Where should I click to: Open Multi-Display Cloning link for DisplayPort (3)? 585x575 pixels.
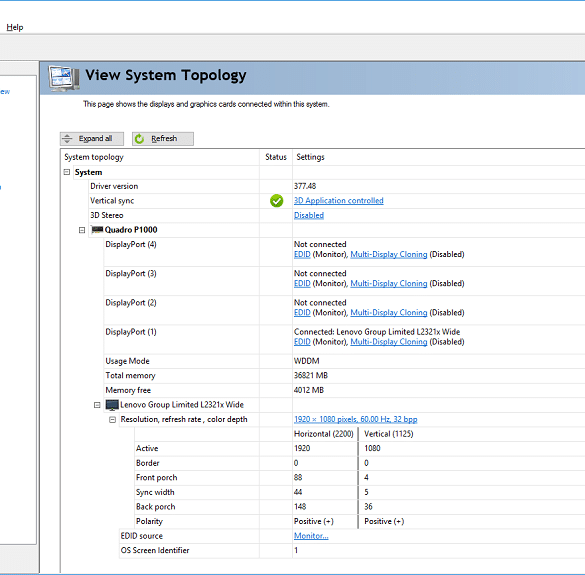coord(389,284)
